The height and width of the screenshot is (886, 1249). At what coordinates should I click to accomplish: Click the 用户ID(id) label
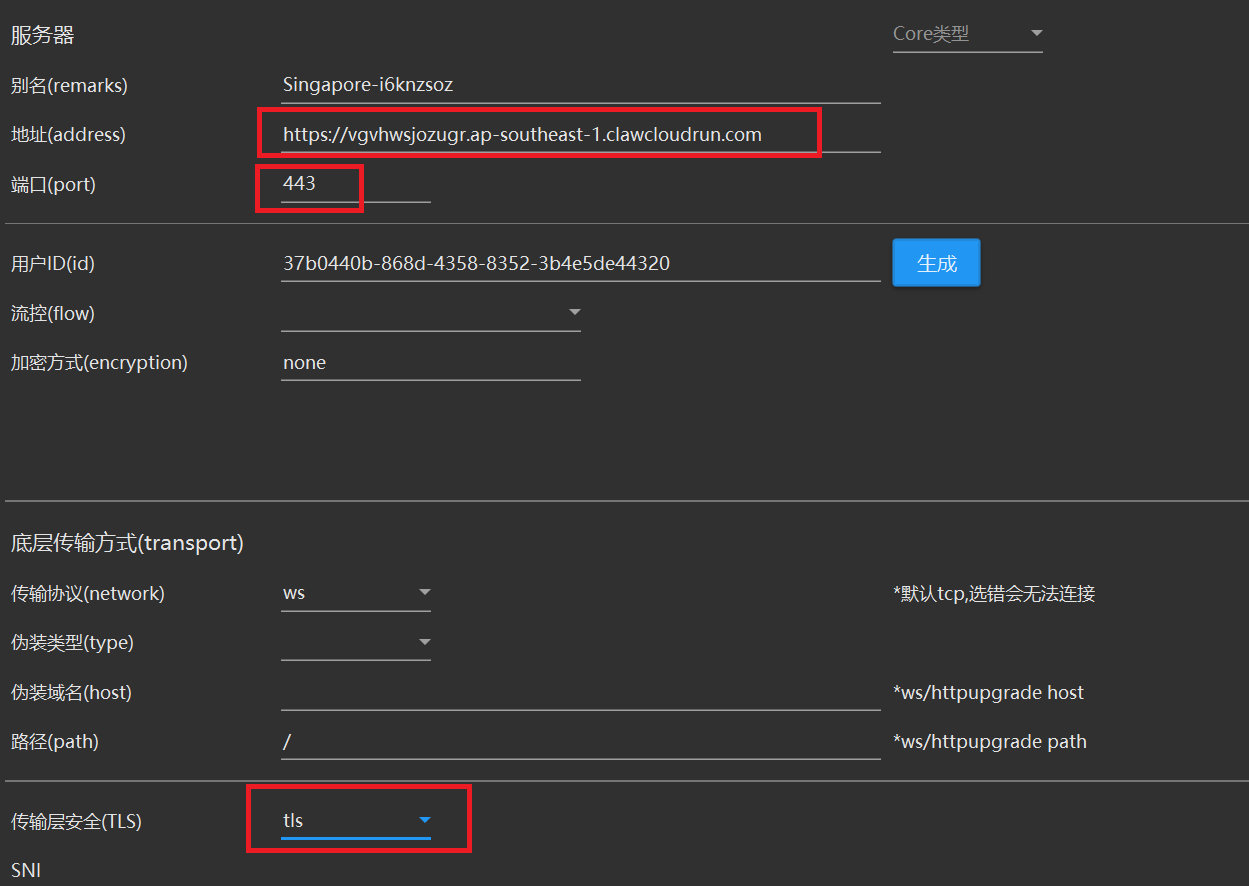pyautogui.click(x=53, y=264)
